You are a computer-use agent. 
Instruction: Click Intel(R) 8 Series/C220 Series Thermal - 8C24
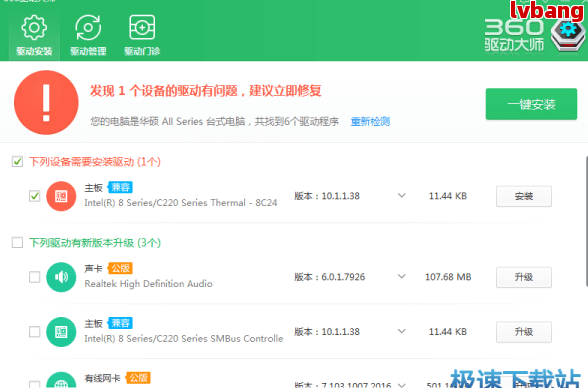[x=181, y=203]
